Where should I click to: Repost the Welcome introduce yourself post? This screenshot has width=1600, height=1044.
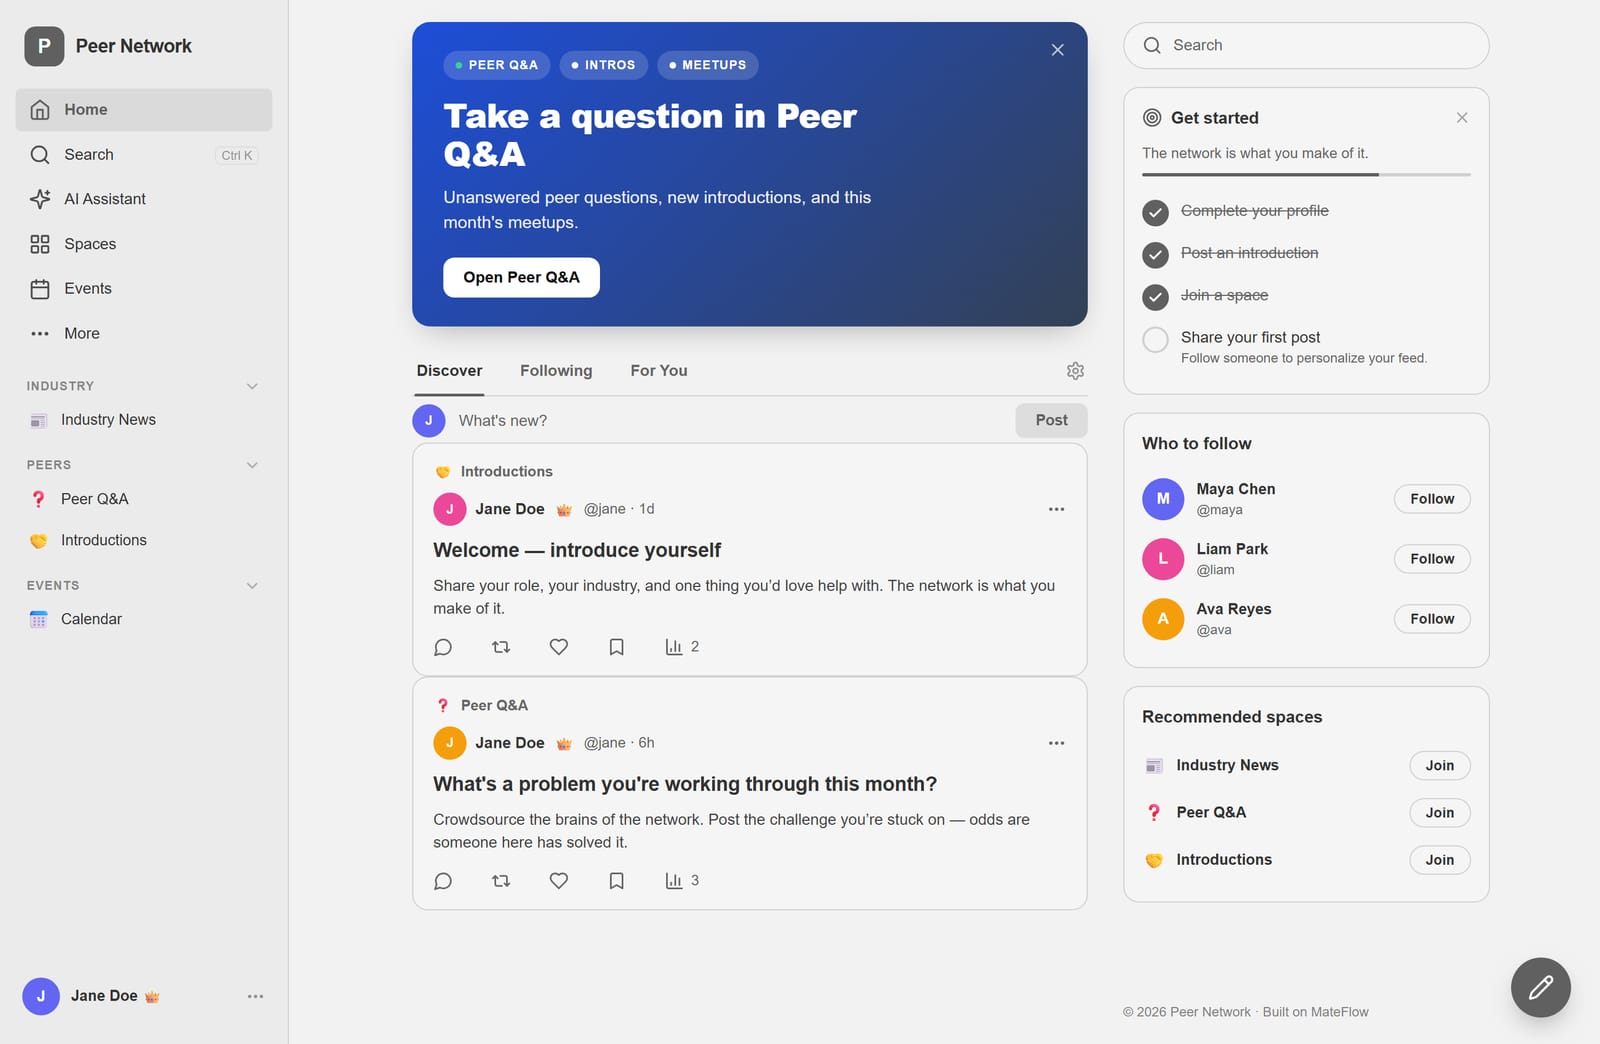click(x=501, y=647)
